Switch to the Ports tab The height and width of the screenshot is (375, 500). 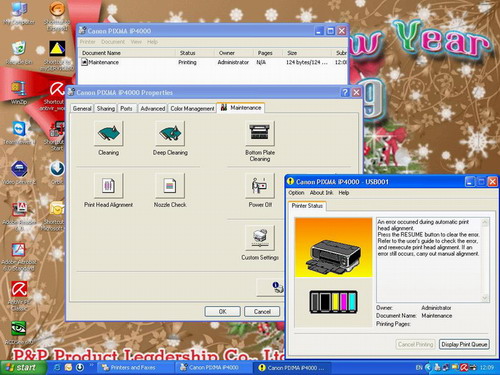tap(126, 108)
